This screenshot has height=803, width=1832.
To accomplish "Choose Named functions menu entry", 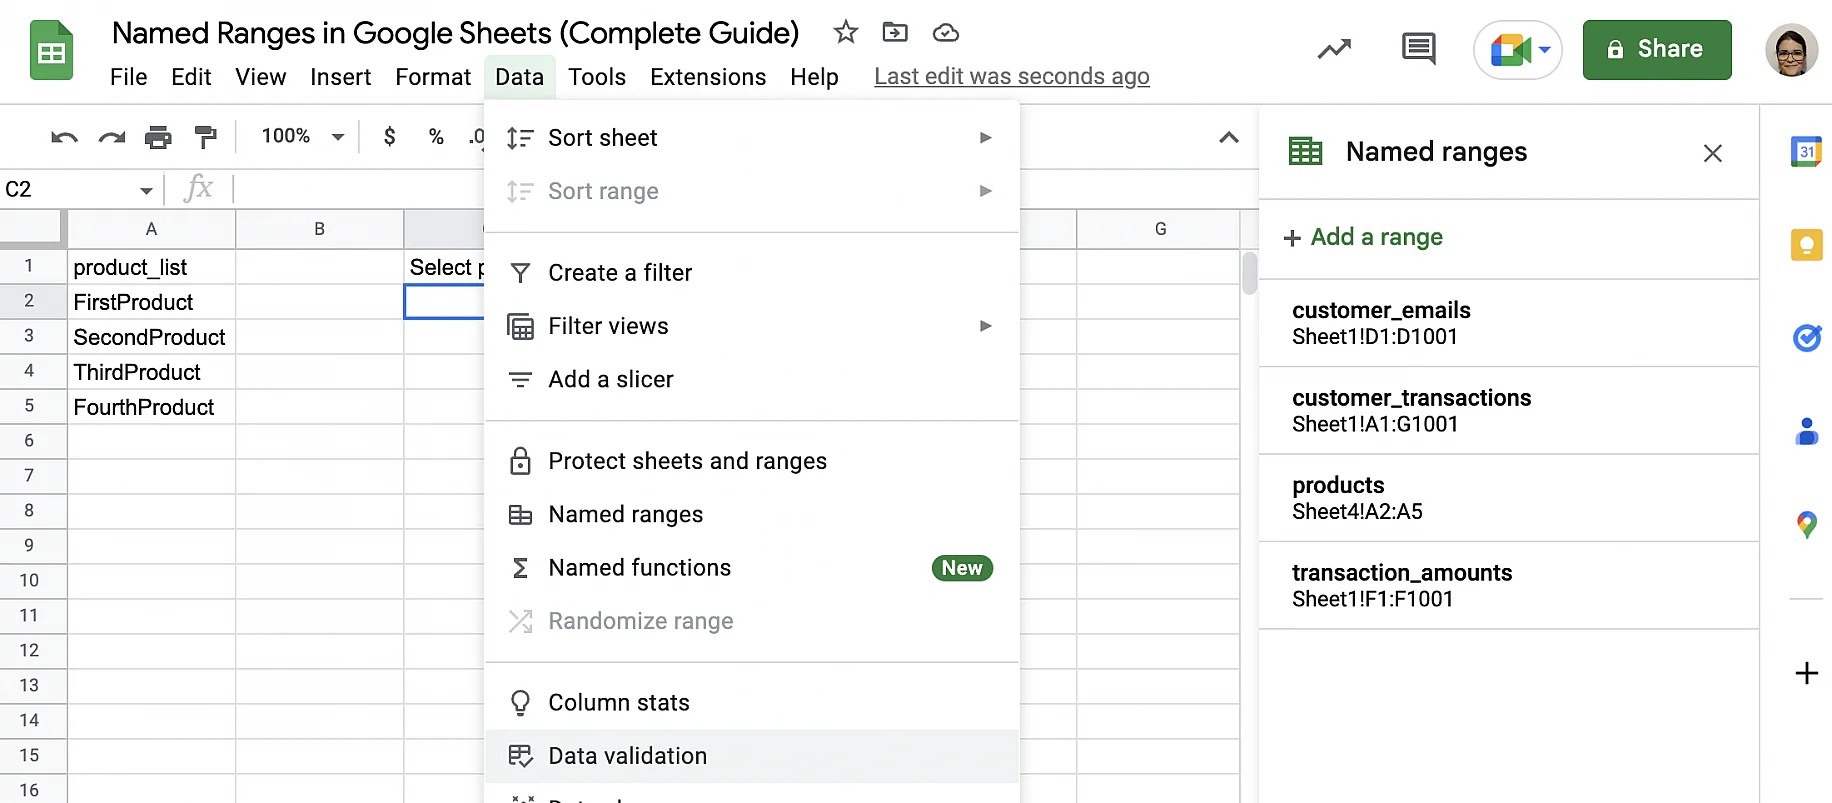I will pos(752,568).
